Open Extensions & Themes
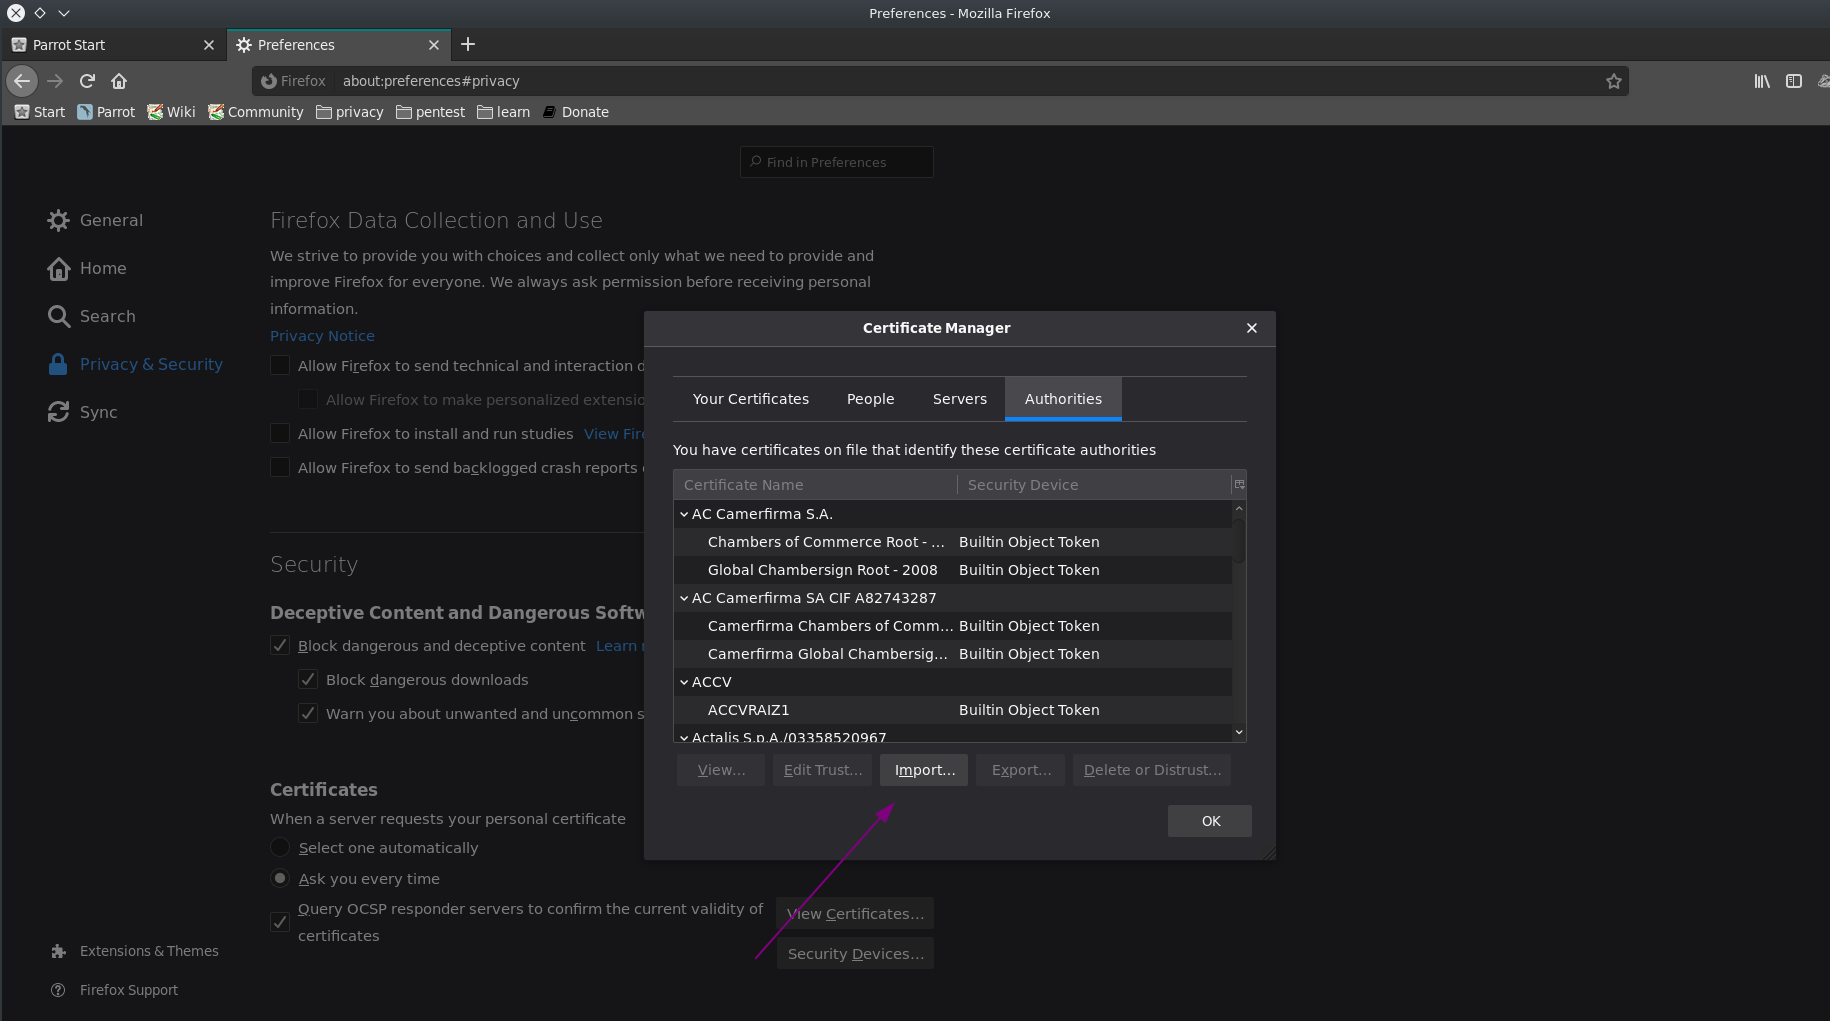This screenshot has height=1021, width=1830. coord(134,951)
